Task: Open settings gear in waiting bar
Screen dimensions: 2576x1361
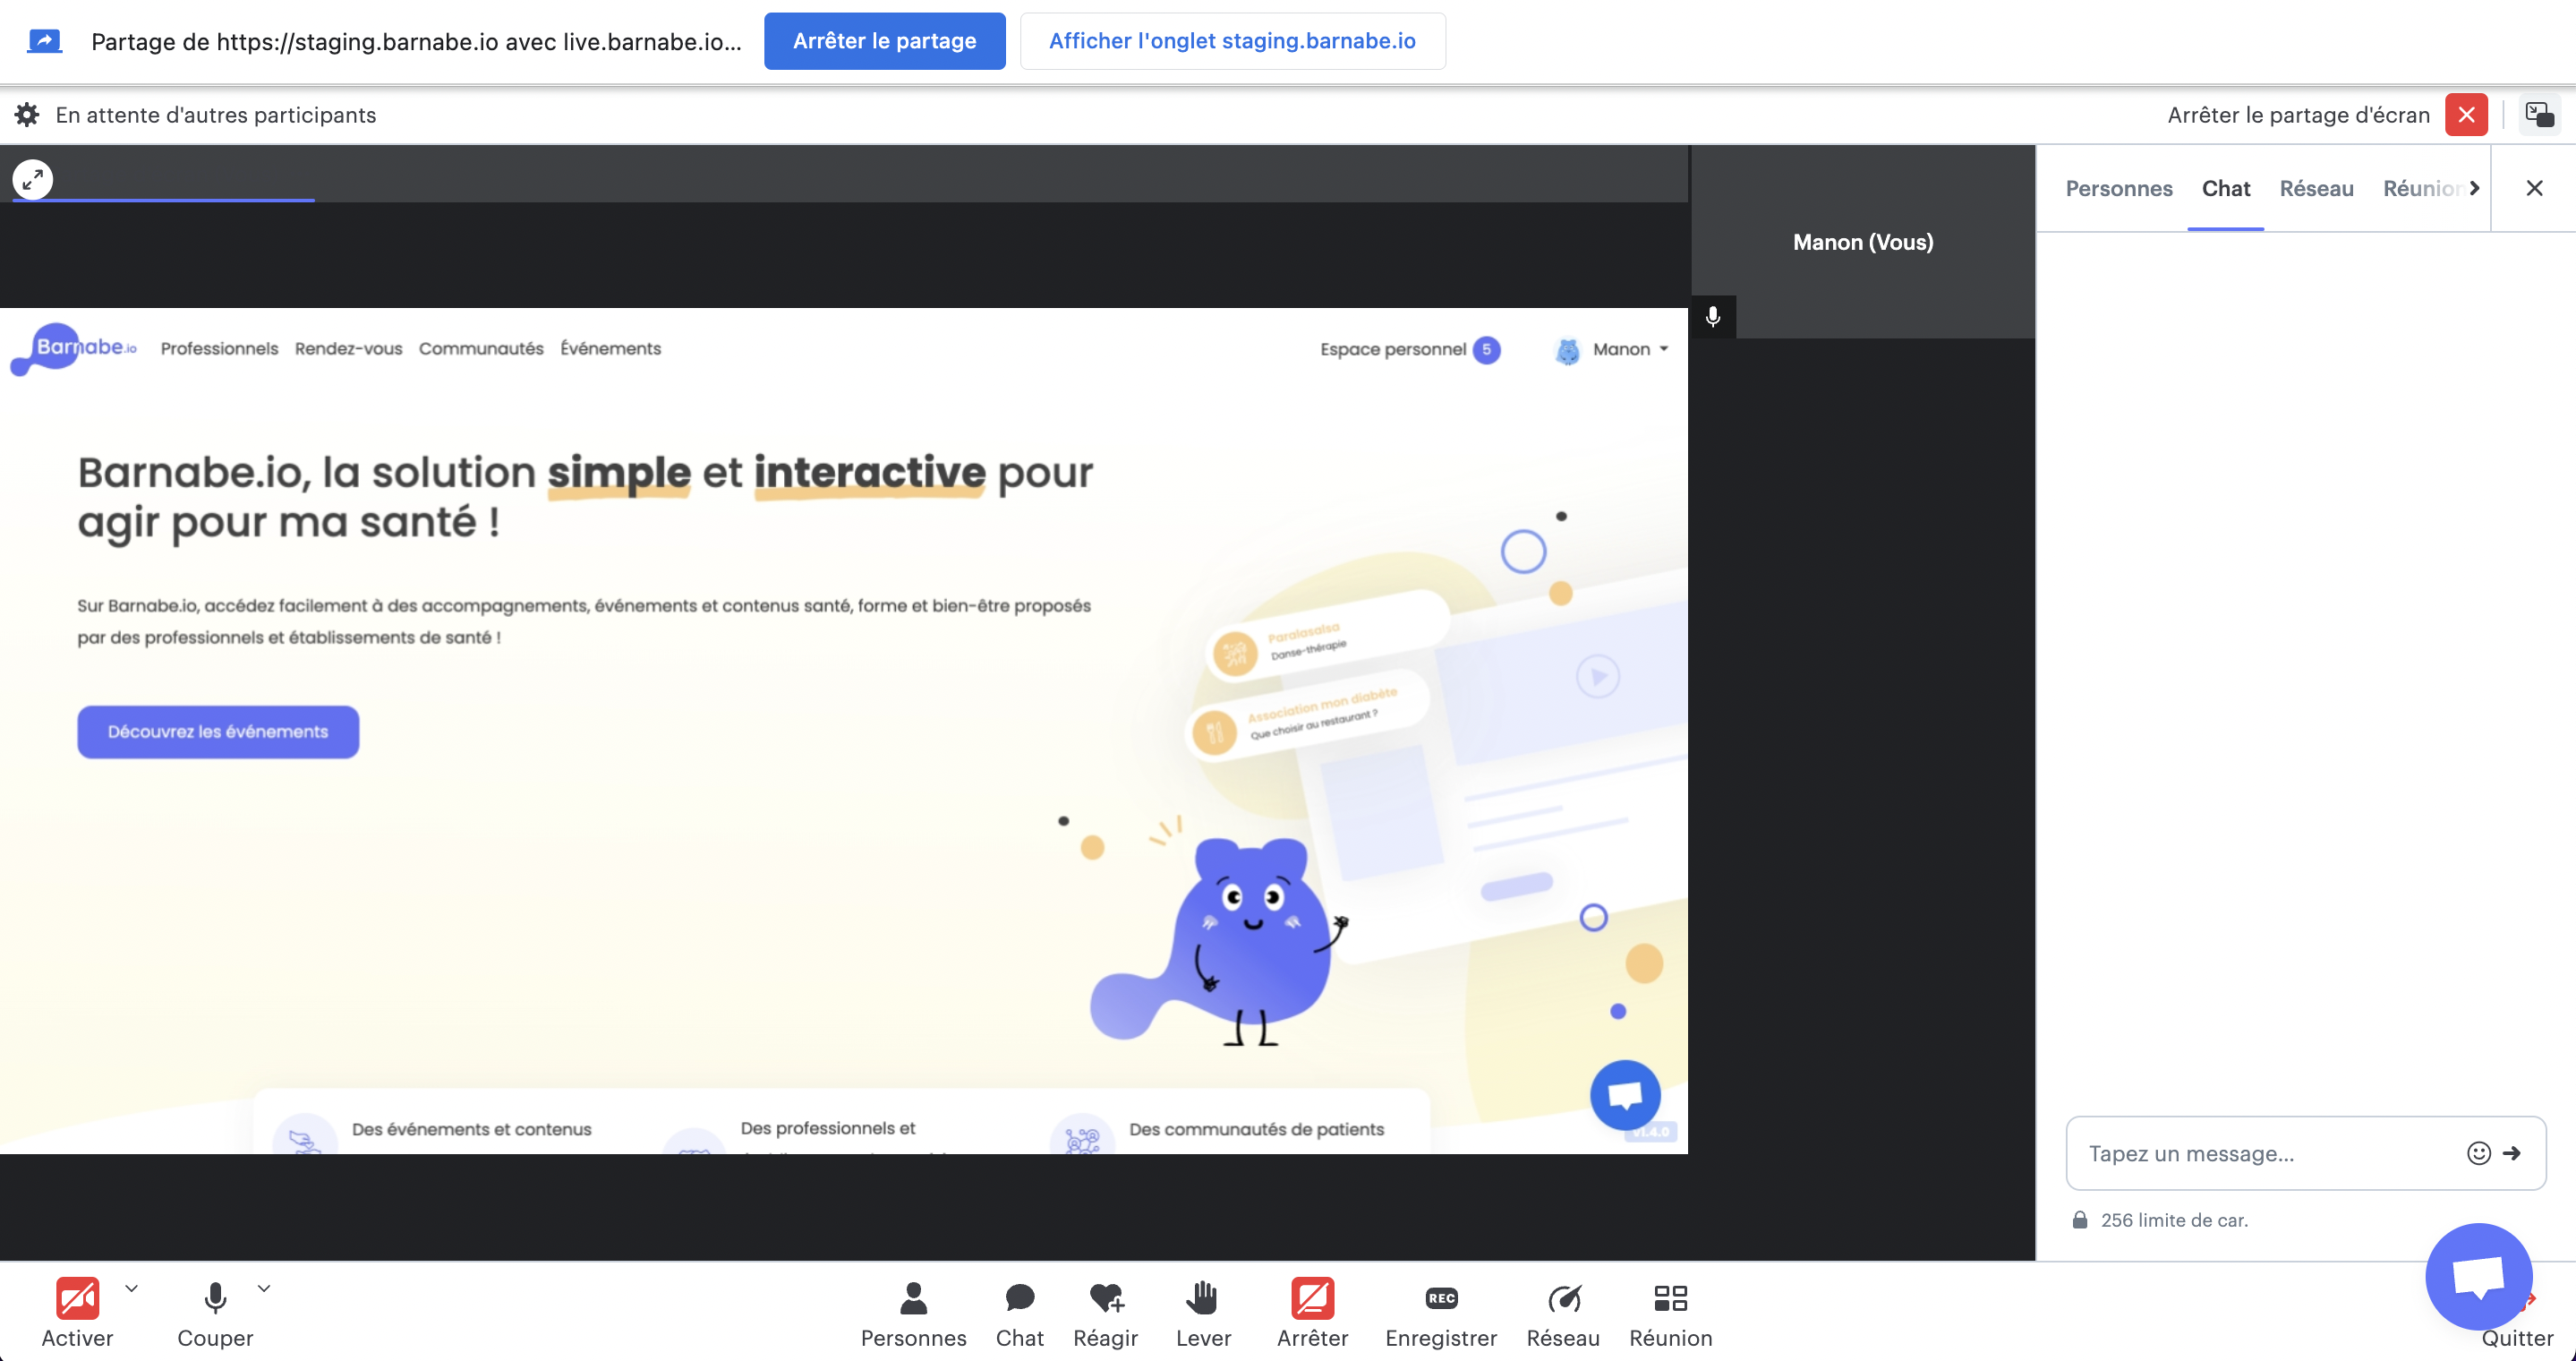Action: coord(27,115)
